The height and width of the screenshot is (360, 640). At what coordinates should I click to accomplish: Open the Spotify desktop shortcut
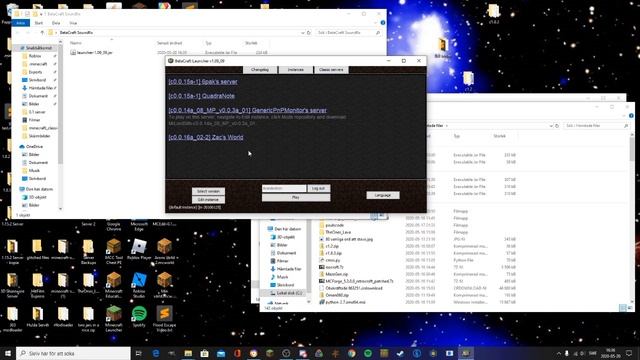[x=139, y=317]
